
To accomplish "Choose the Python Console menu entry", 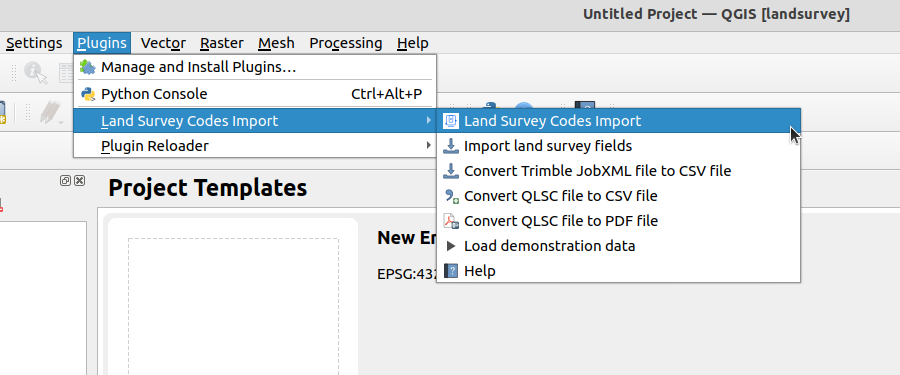I will (255, 94).
